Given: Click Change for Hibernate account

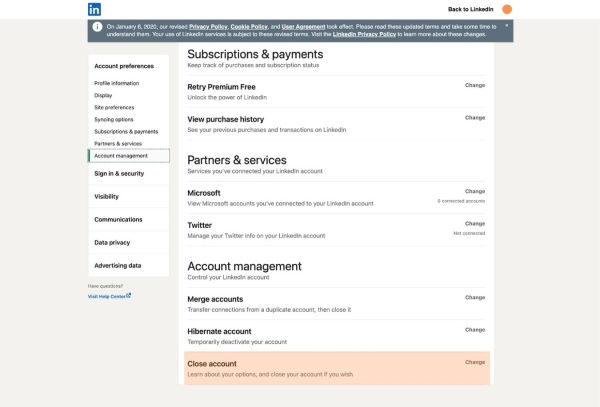Looking at the screenshot, I should click(475, 330).
